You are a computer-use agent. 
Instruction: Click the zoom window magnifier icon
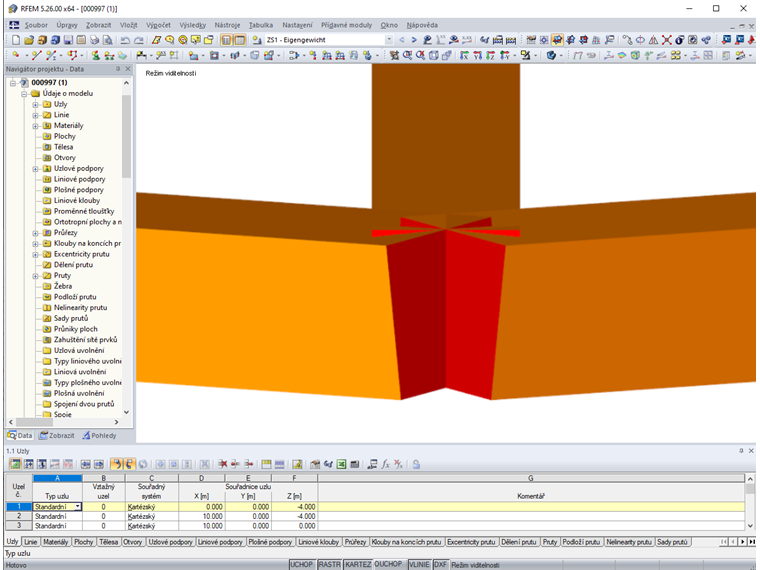407,55
